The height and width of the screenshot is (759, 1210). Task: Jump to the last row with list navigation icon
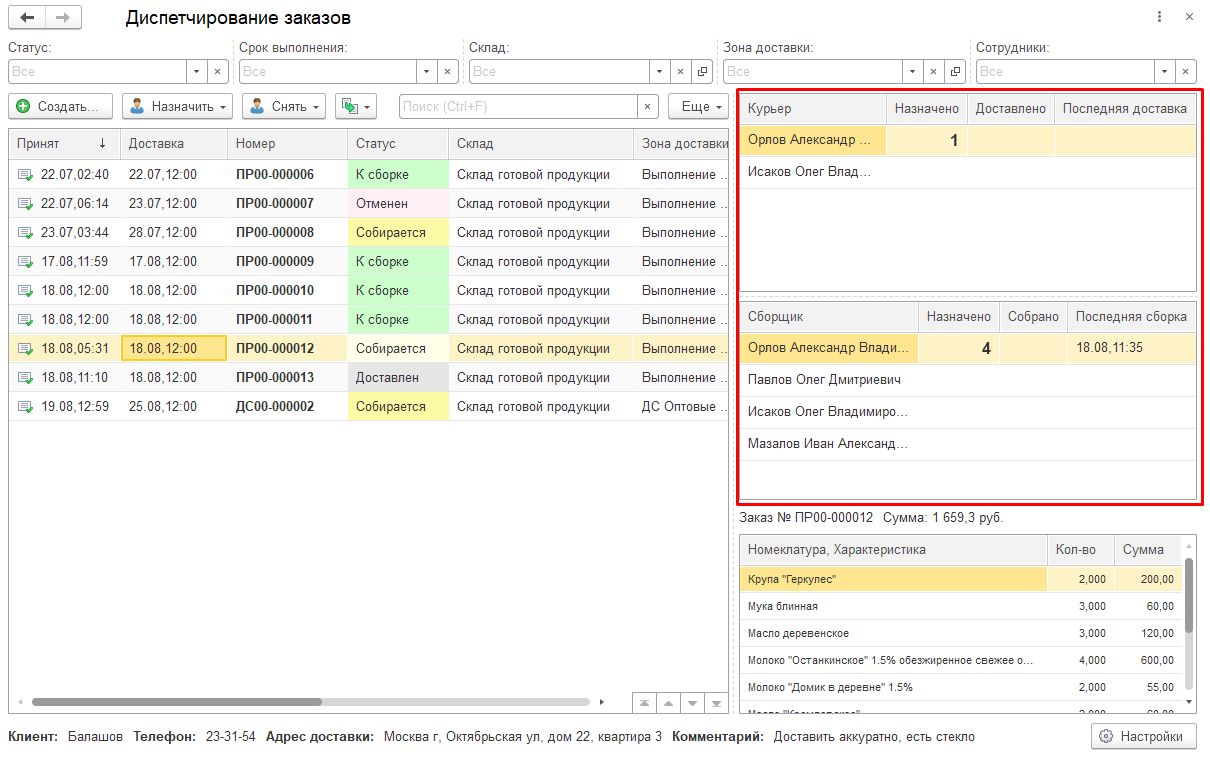pos(716,703)
